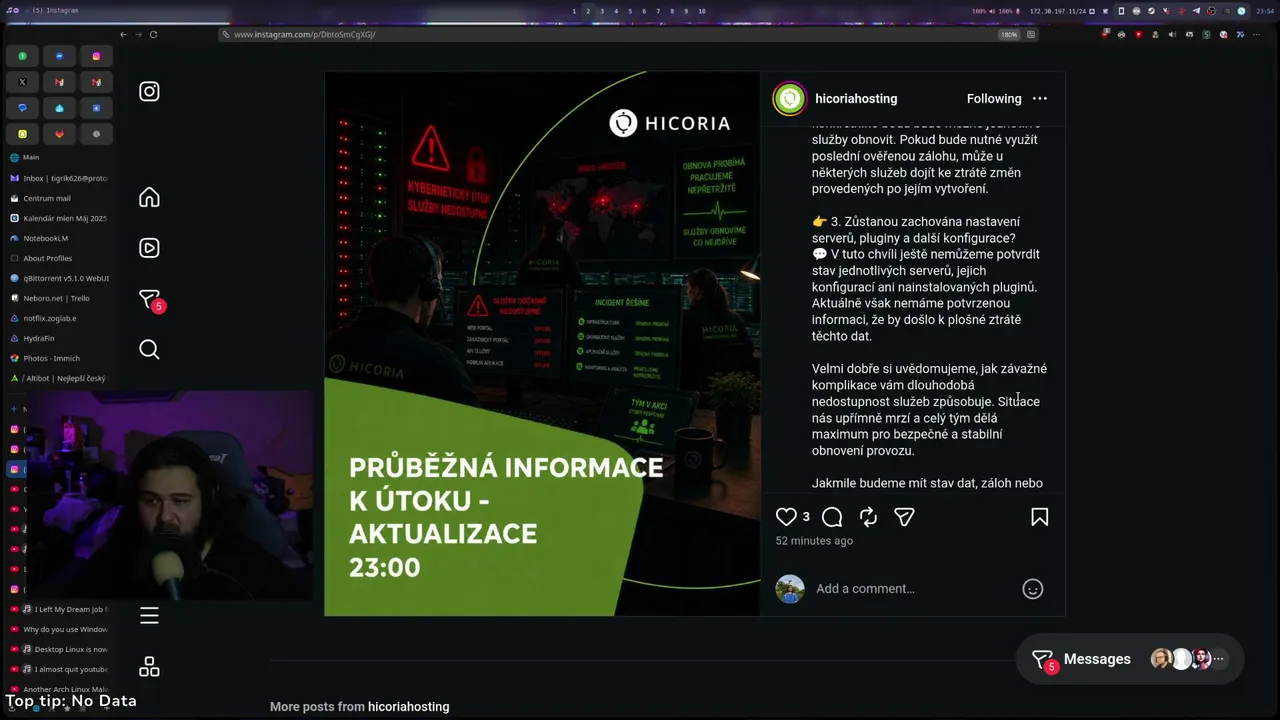Go to Instagram Home feed
Image resolution: width=1280 pixels, height=720 pixels.
click(x=149, y=197)
